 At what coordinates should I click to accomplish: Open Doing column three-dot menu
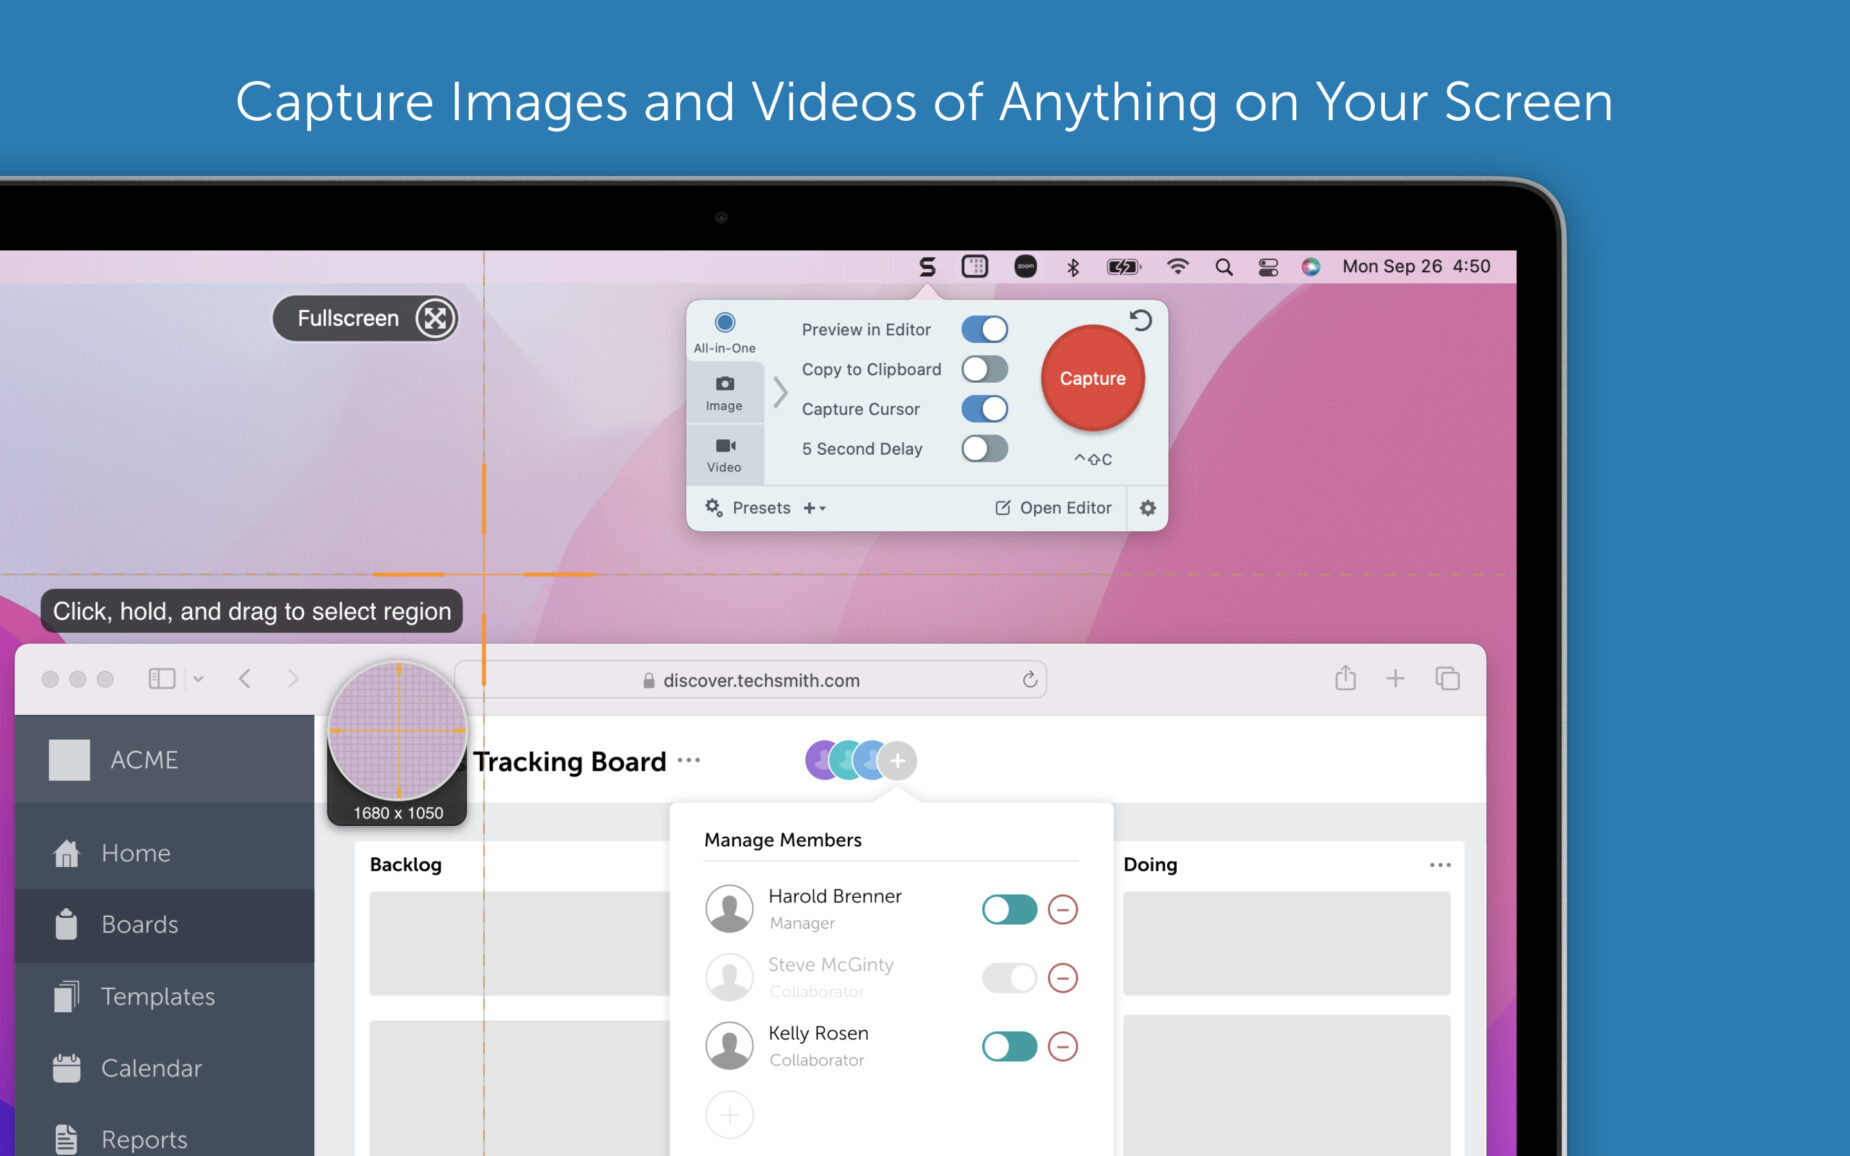(x=1439, y=865)
